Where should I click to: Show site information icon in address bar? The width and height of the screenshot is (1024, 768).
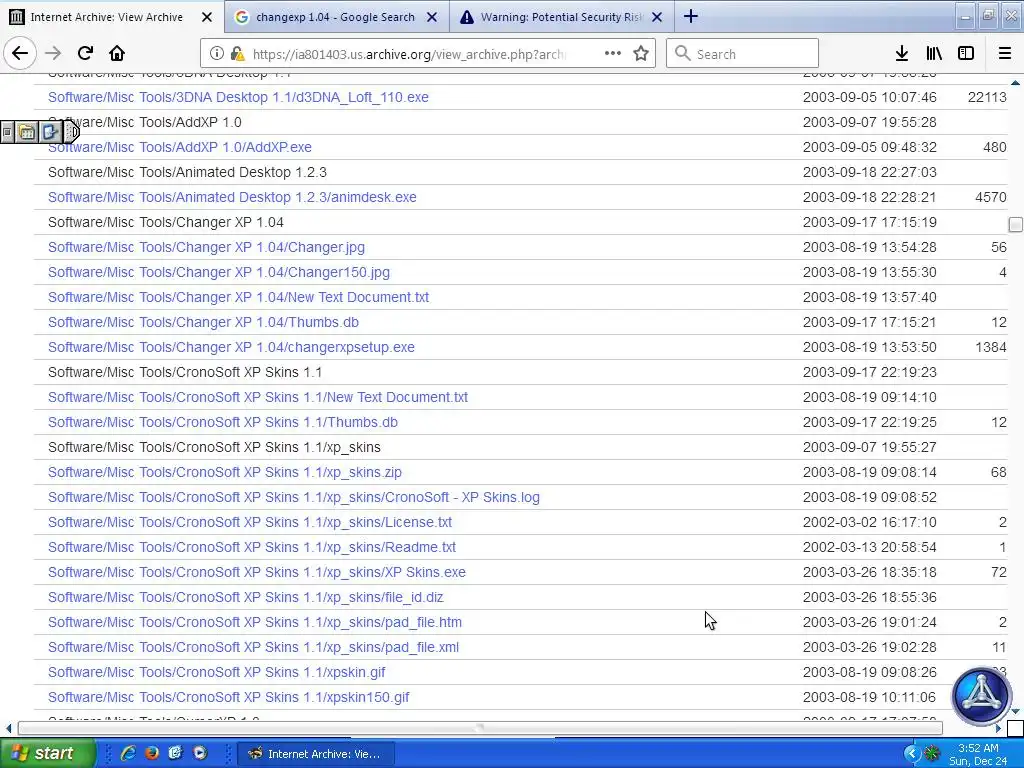pos(217,54)
